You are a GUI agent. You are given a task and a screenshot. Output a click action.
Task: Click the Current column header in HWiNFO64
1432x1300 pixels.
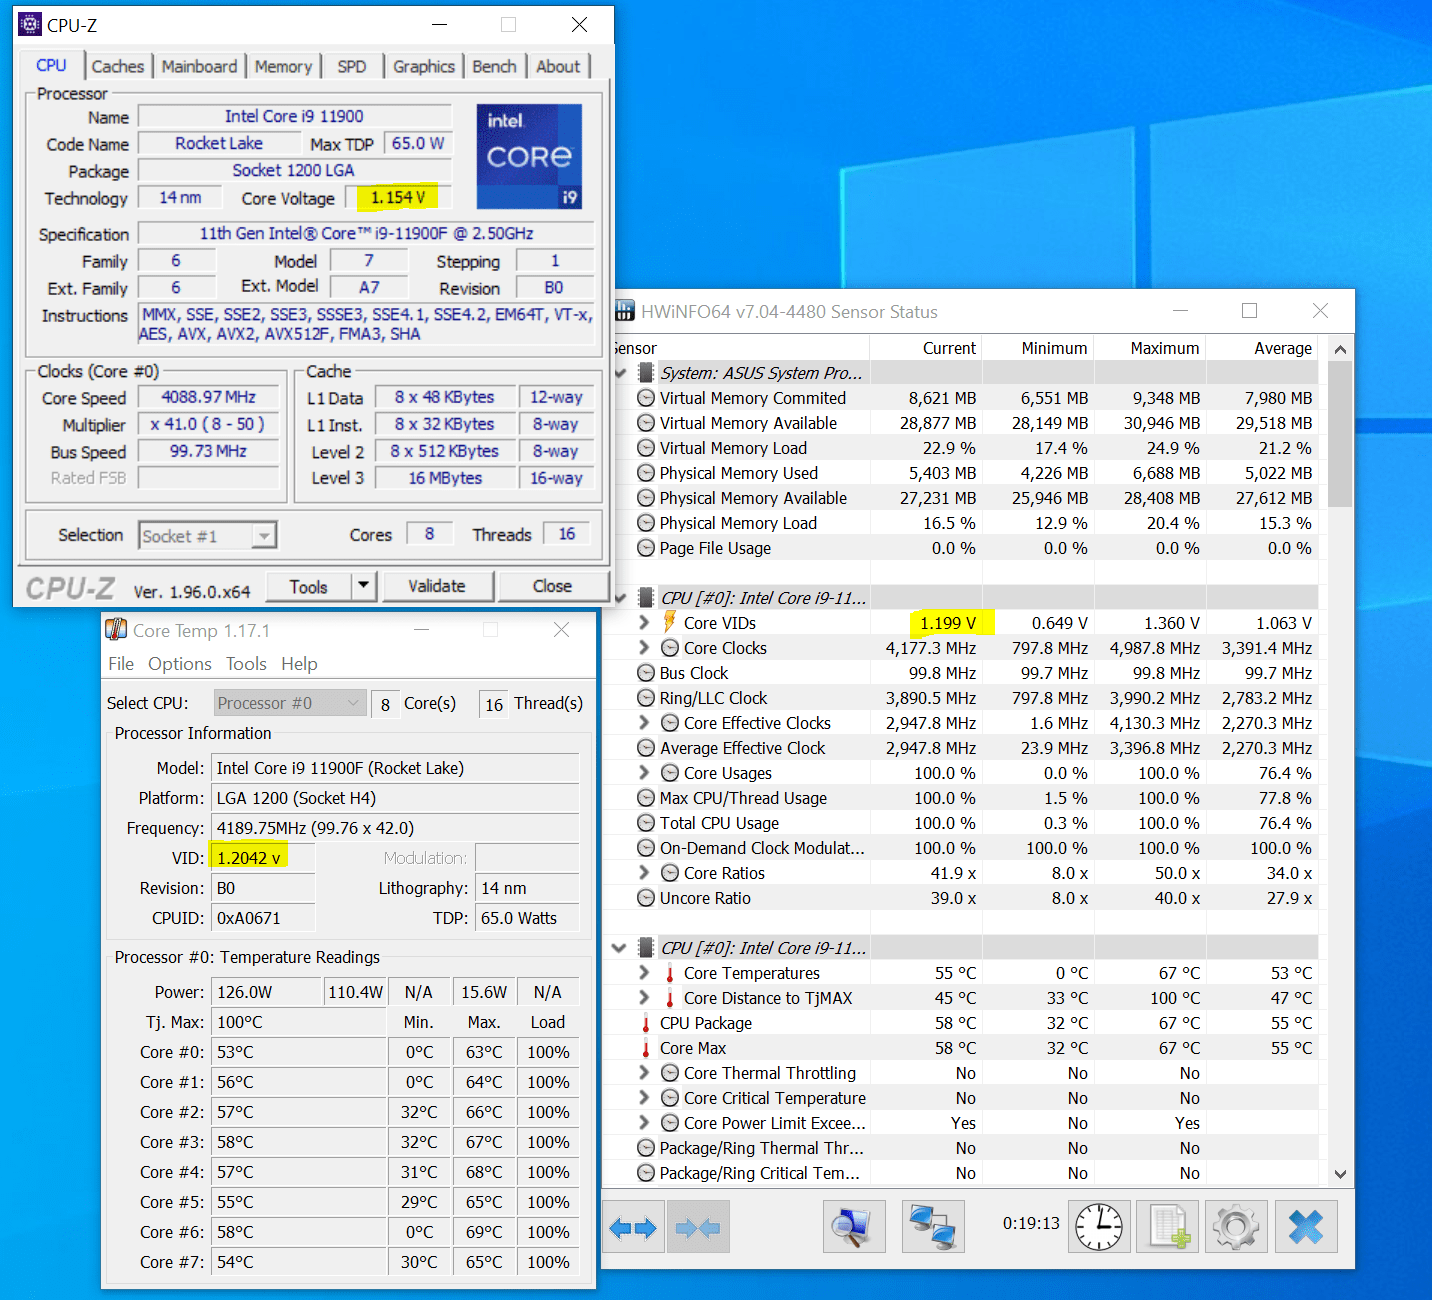pyautogui.click(x=926, y=348)
